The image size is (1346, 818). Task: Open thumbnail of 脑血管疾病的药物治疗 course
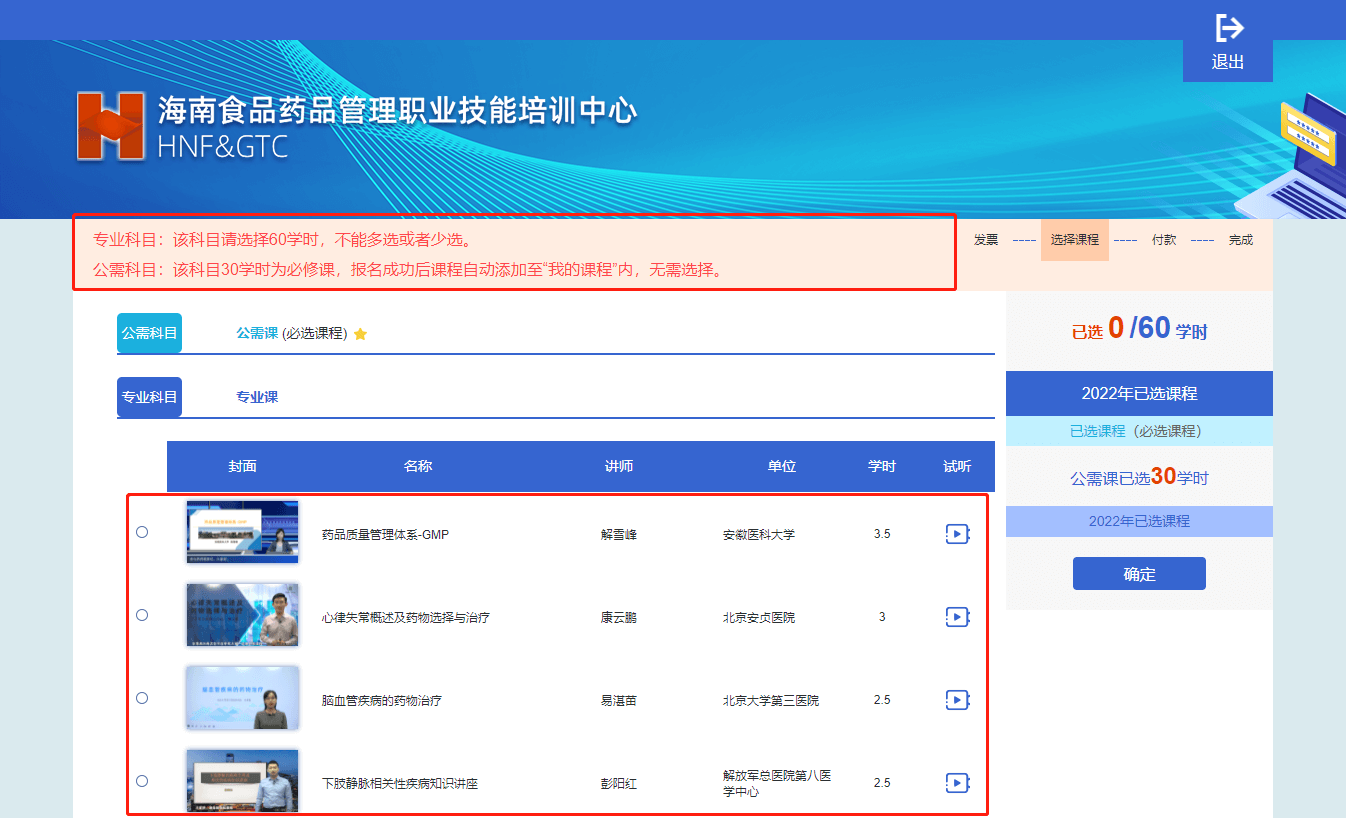point(242,698)
